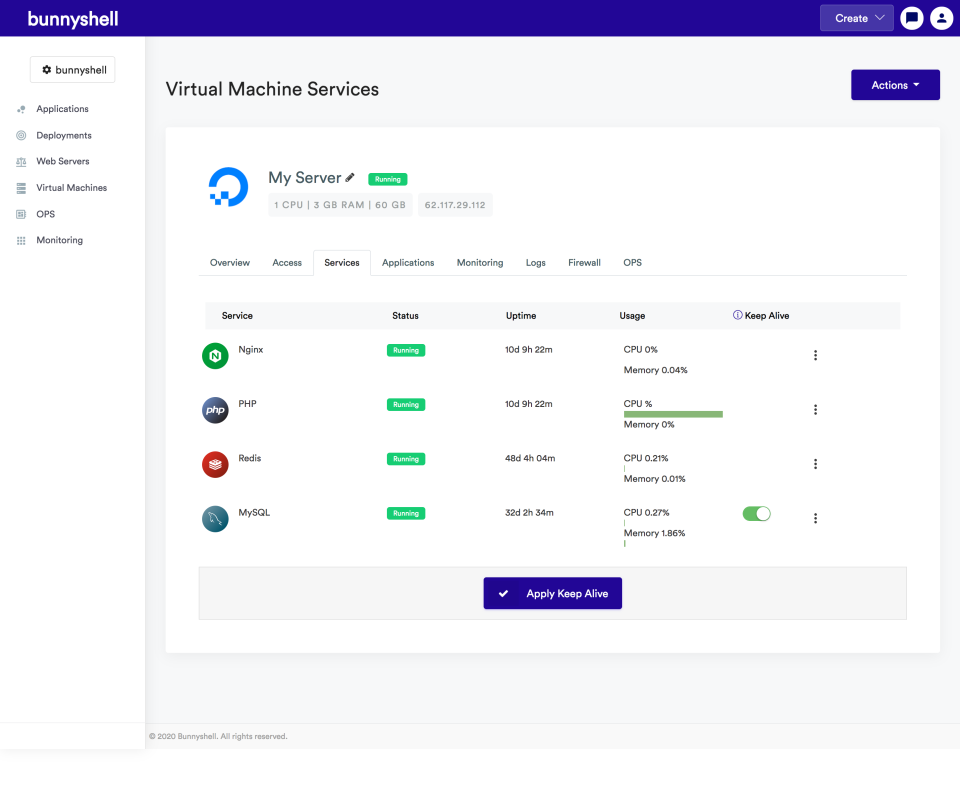The image size is (960, 802).
Task: Open the chat message icon
Action: tap(912, 18)
